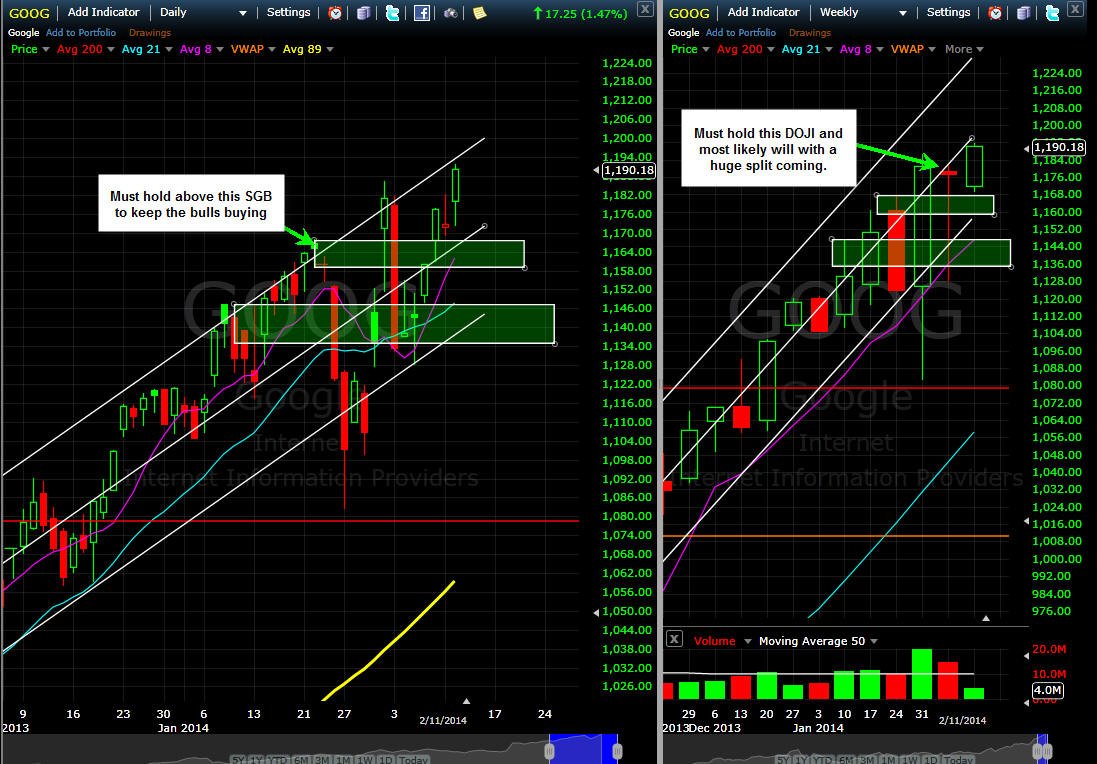
Task: Open the price alert alarm clock in Daily chart
Action: [x=335, y=13]
